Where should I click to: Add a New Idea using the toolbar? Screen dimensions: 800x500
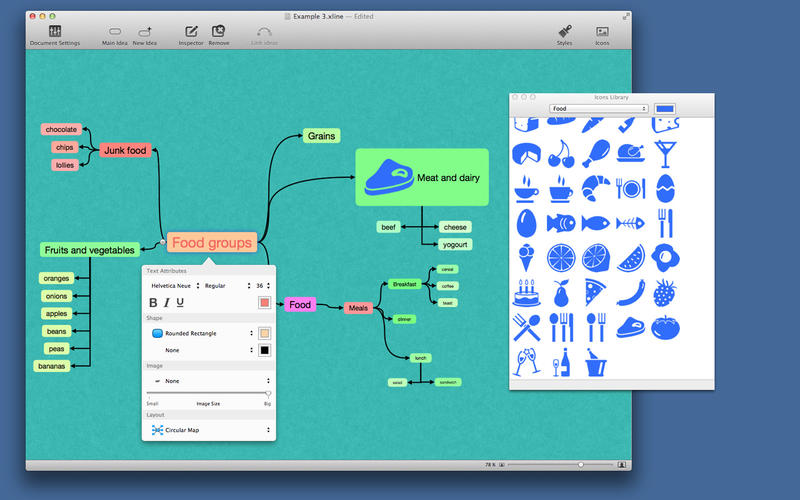pyautogui.click(x=145, y=32)
